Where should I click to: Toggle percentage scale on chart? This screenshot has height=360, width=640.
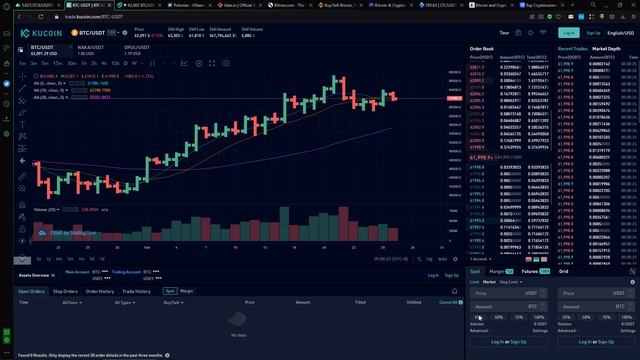point(419,259)
